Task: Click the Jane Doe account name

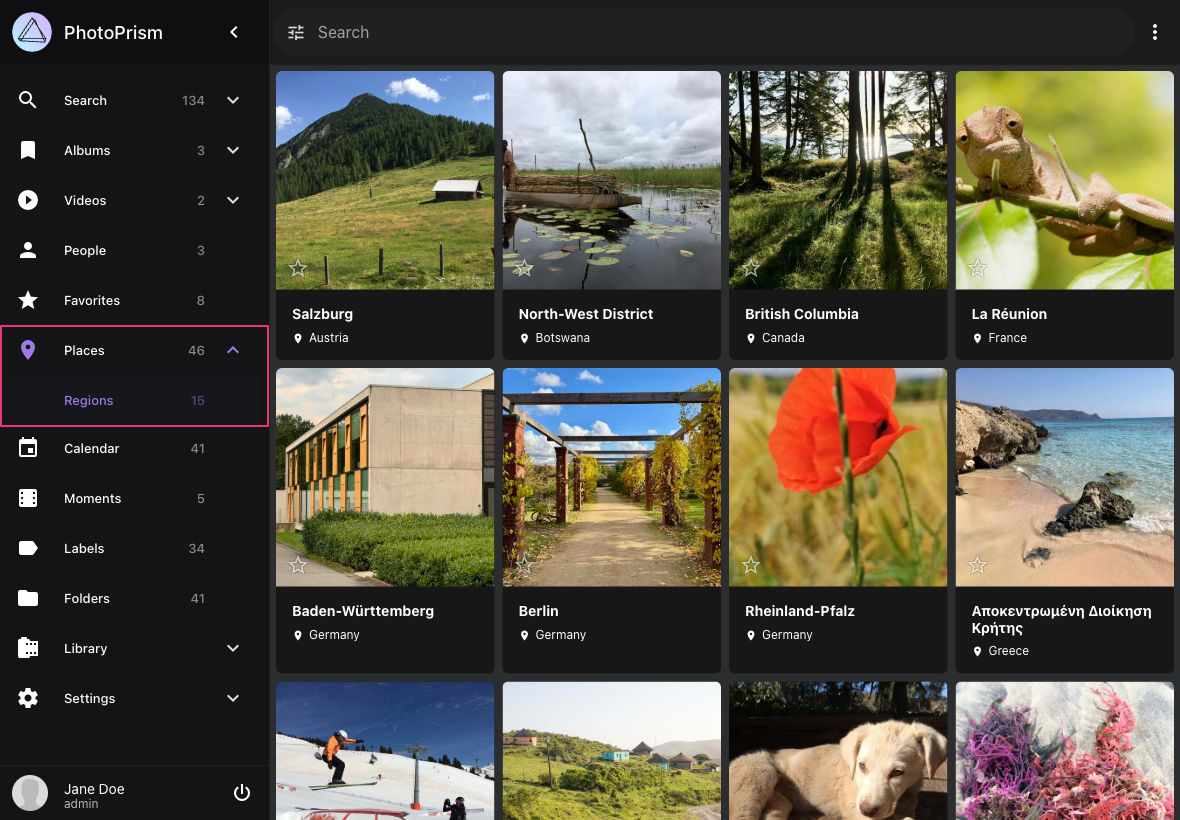Action: tap(94, 789)
